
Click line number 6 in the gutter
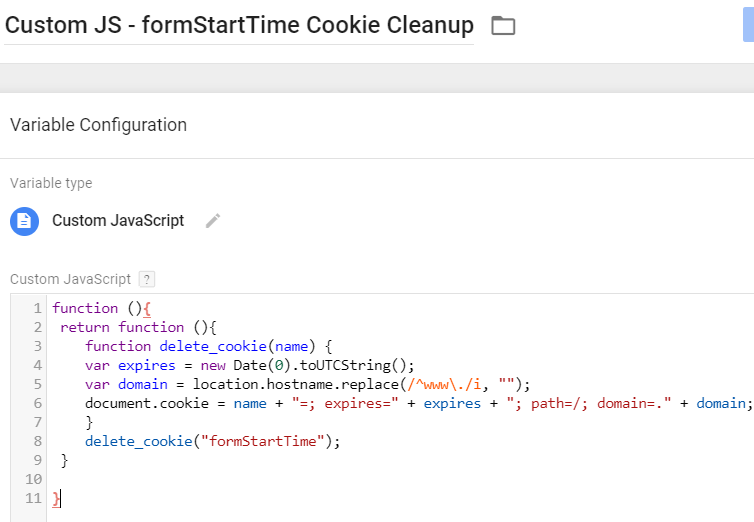[37, 403]
